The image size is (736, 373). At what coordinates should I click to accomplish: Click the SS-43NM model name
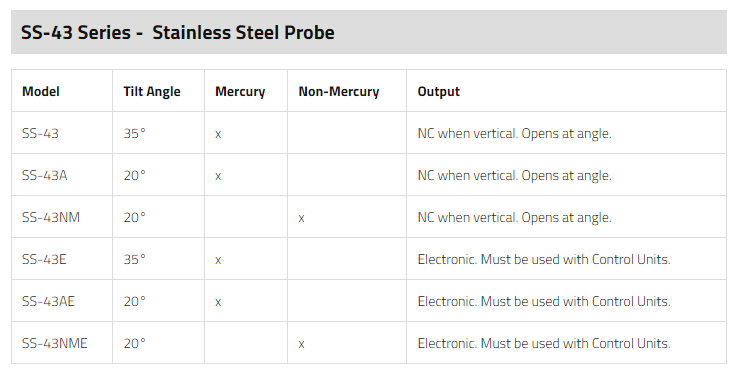pos(51,217)
